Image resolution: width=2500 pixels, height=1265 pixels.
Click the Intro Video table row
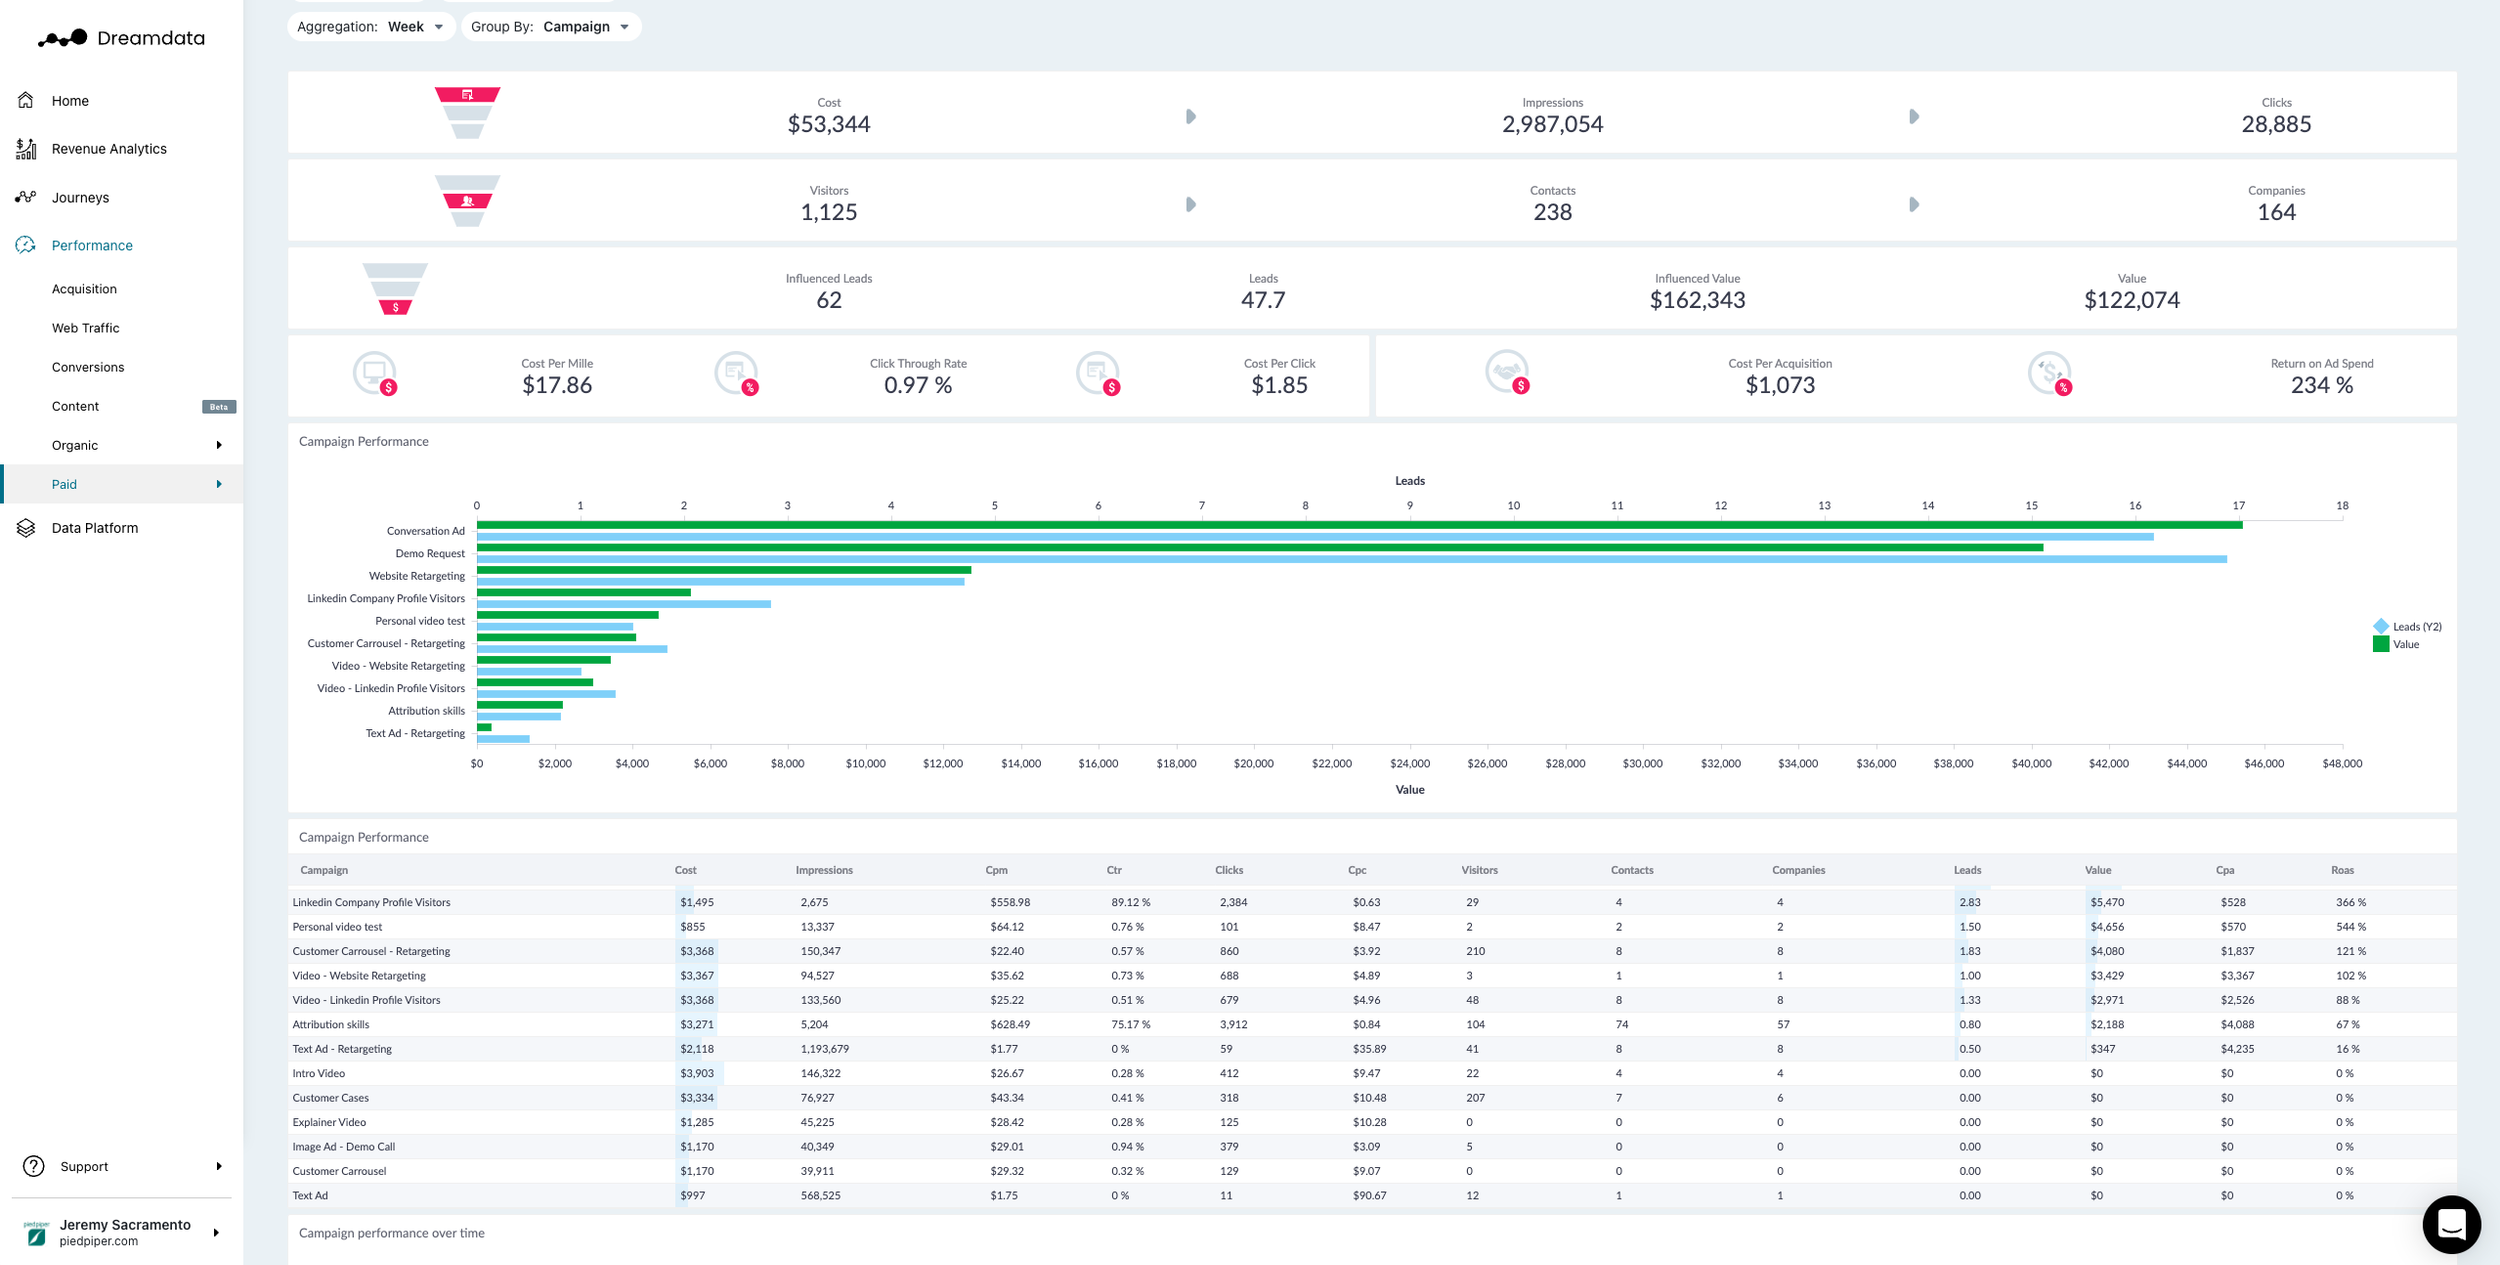point(1372,1073)
